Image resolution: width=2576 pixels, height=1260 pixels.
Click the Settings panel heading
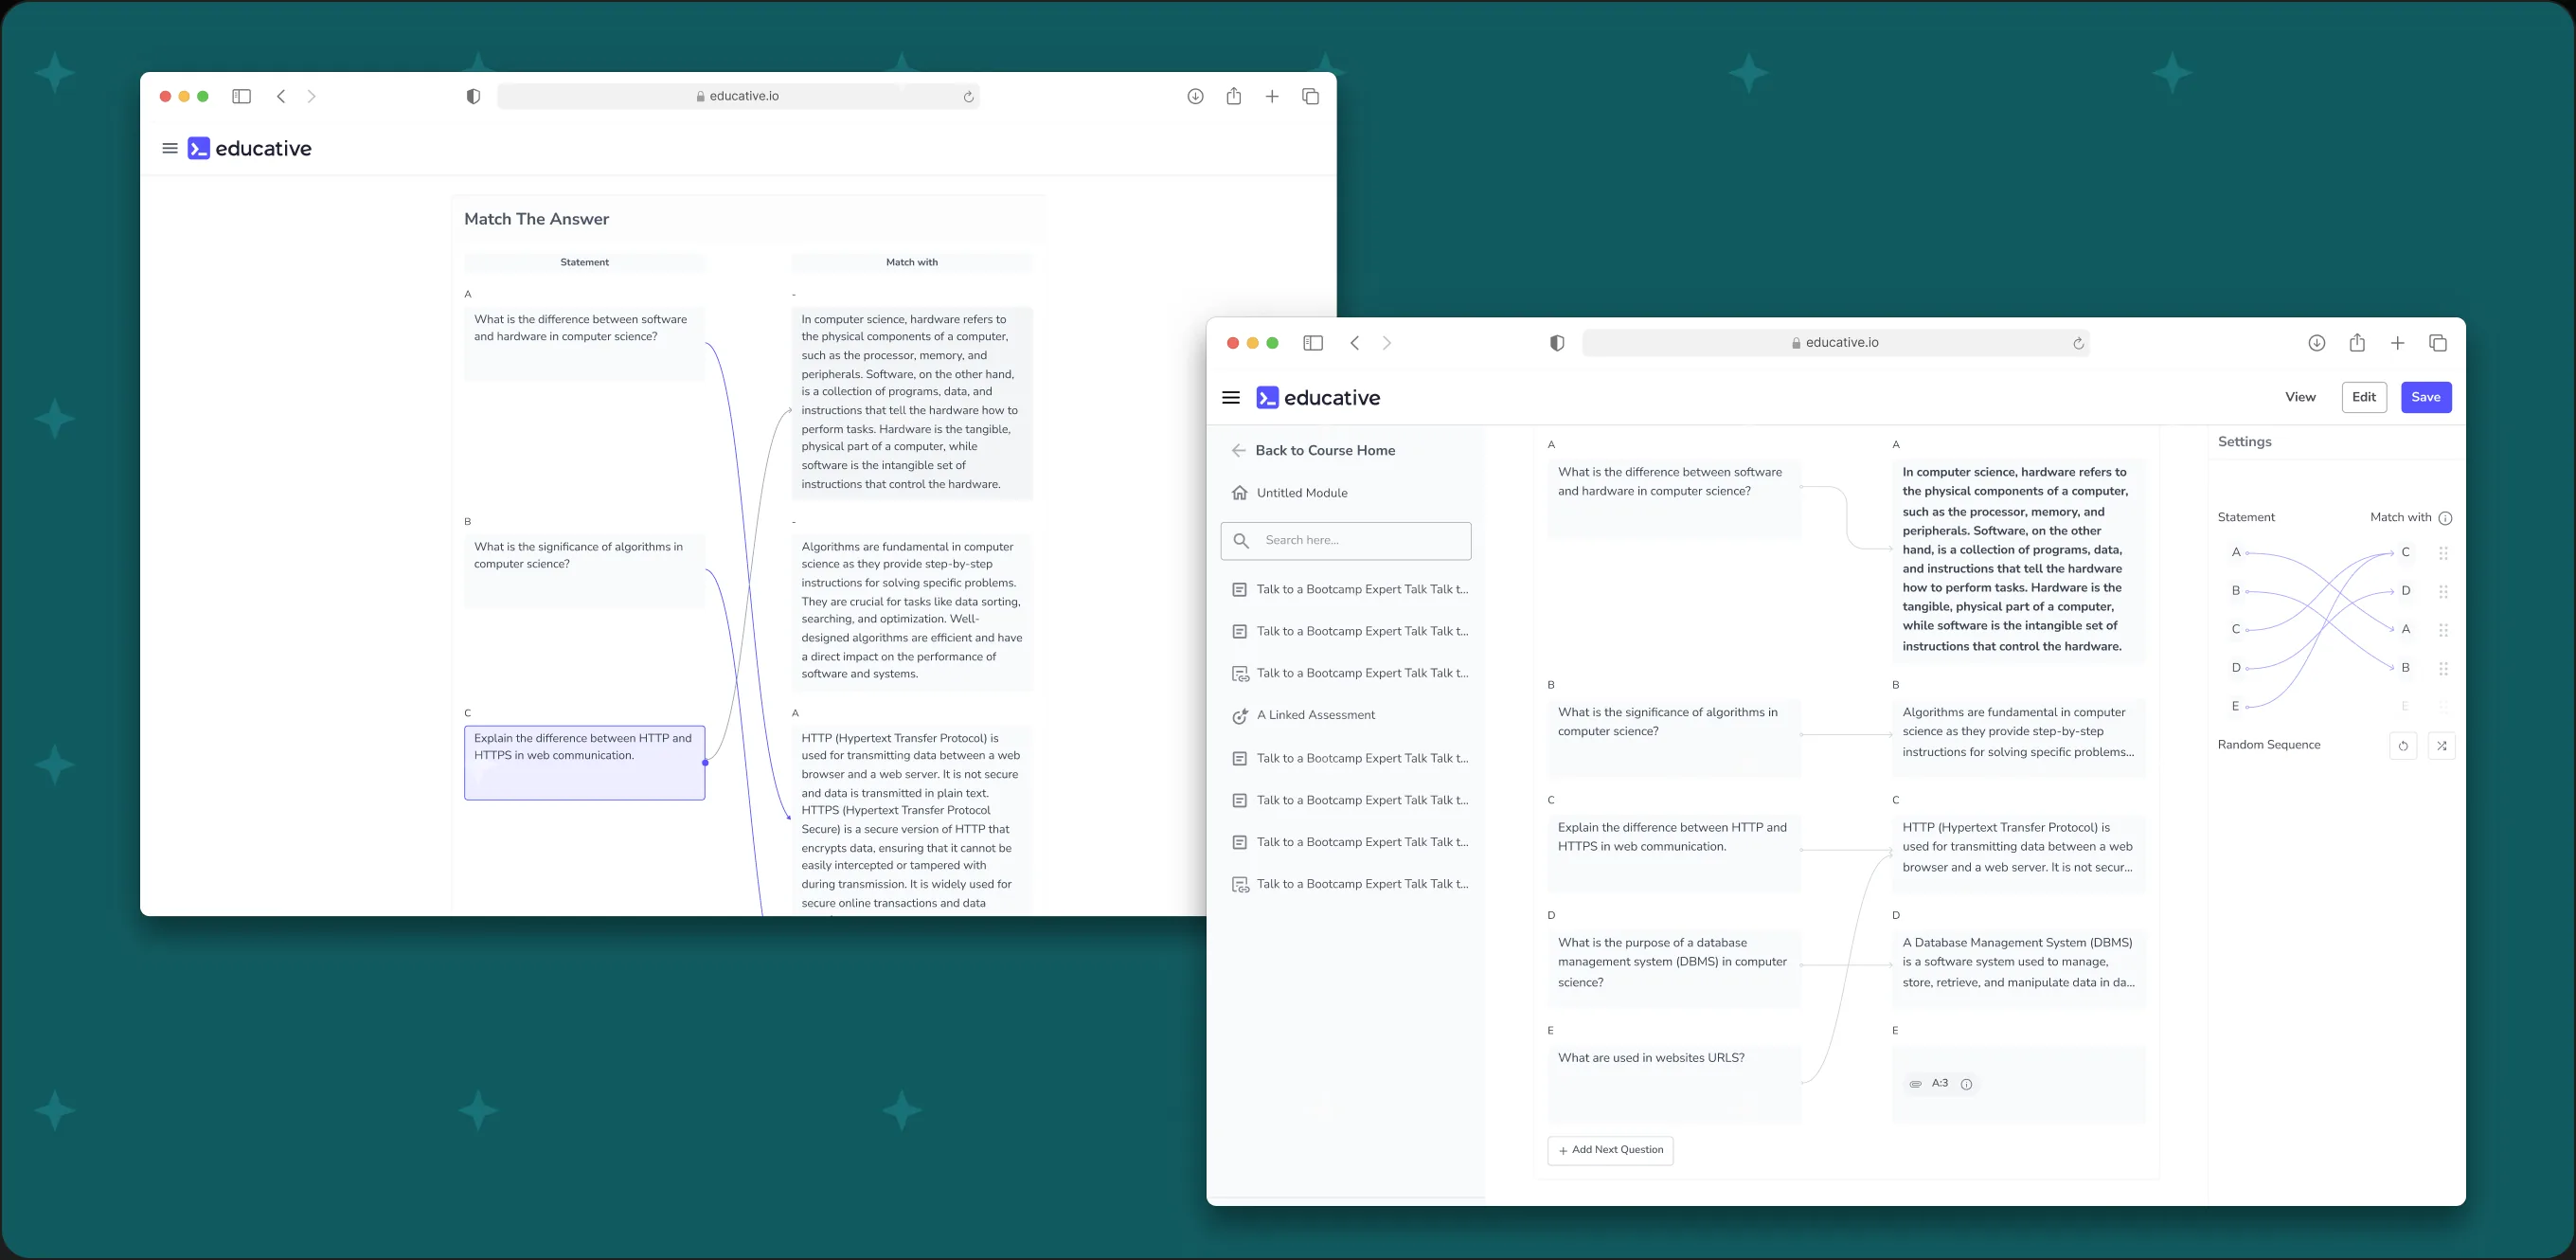click(2244, 442)
